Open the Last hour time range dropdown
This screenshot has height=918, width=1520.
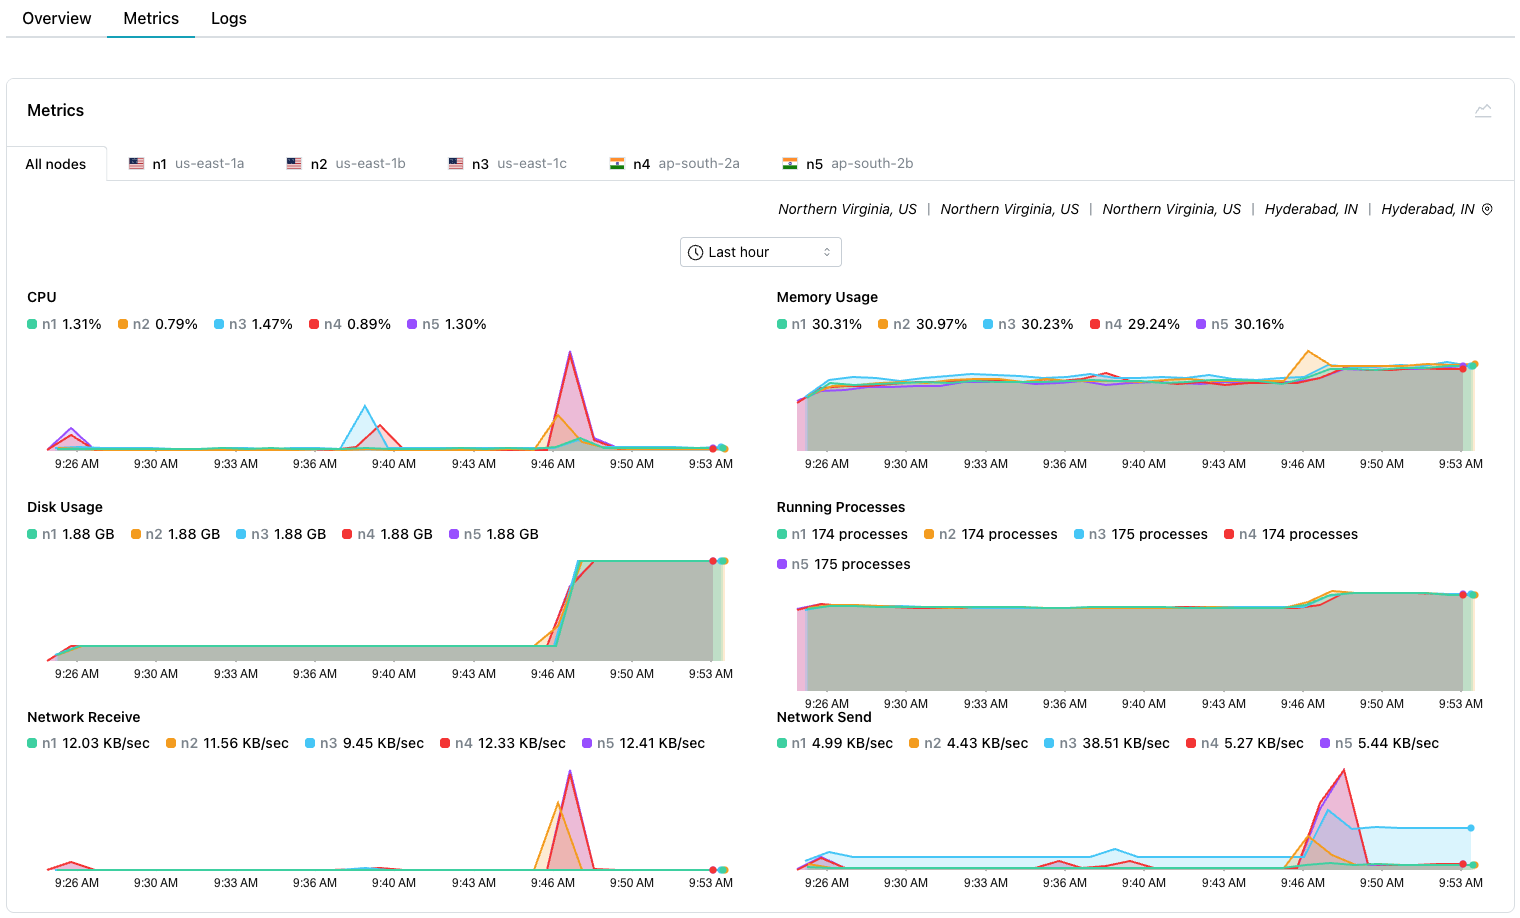point(760,251)
